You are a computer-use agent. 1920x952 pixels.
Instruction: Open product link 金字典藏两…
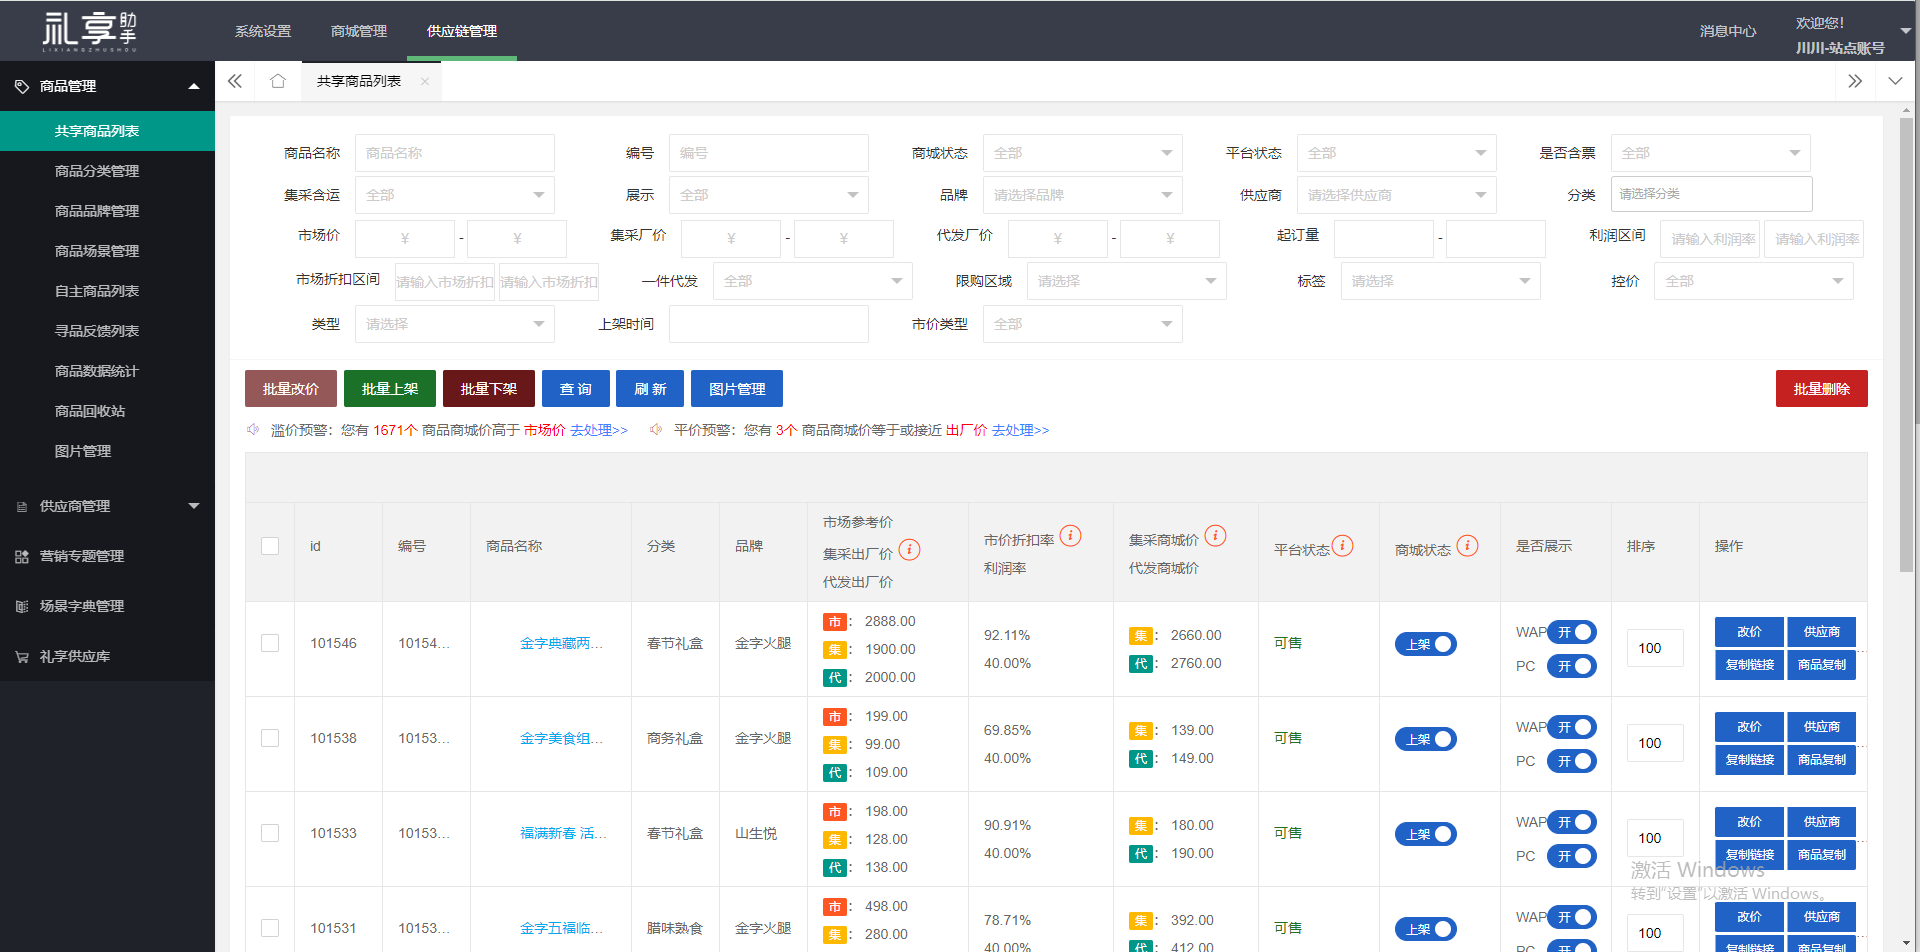point(561,643)
